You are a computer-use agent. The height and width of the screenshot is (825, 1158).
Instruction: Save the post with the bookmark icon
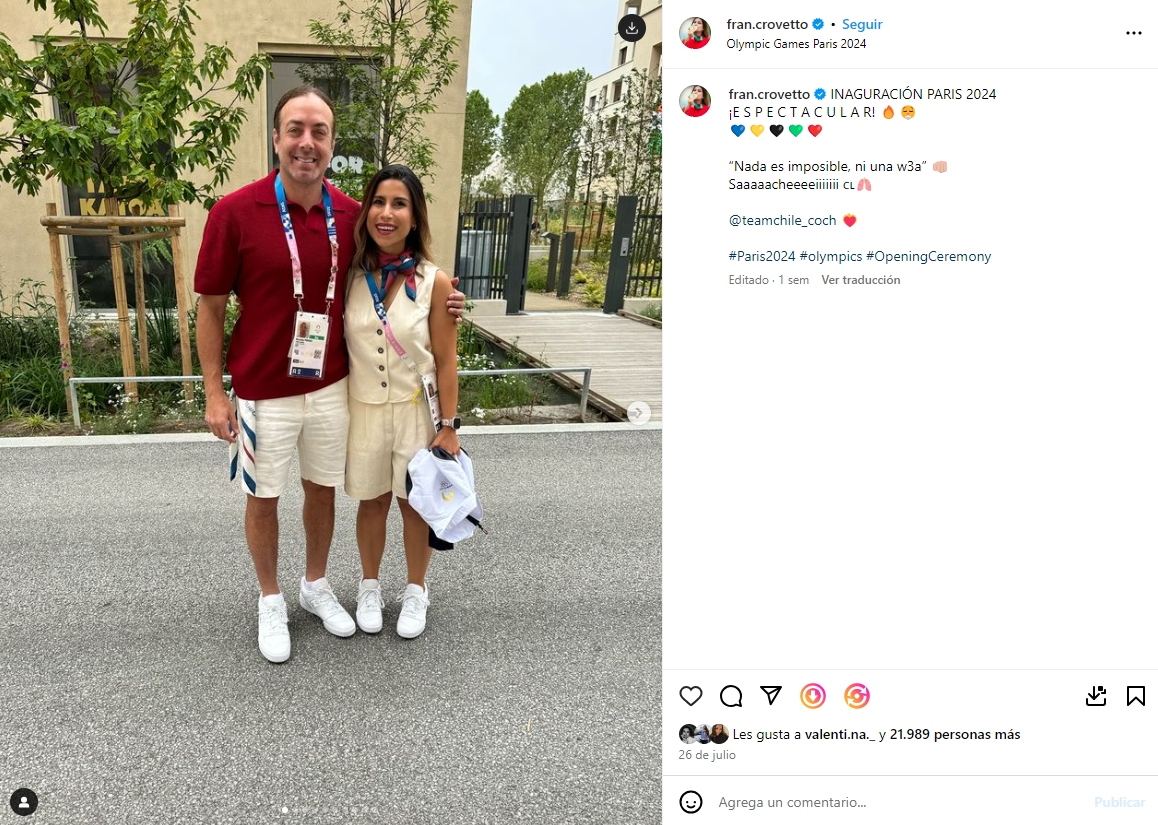click(x=1136, y=696)
